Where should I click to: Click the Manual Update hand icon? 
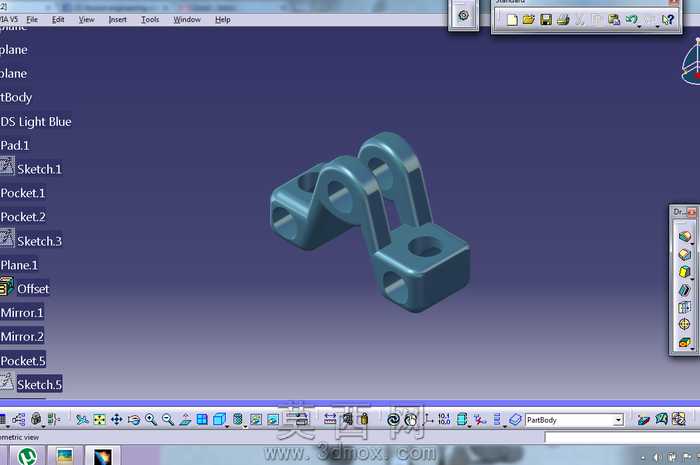coord(410,419)
